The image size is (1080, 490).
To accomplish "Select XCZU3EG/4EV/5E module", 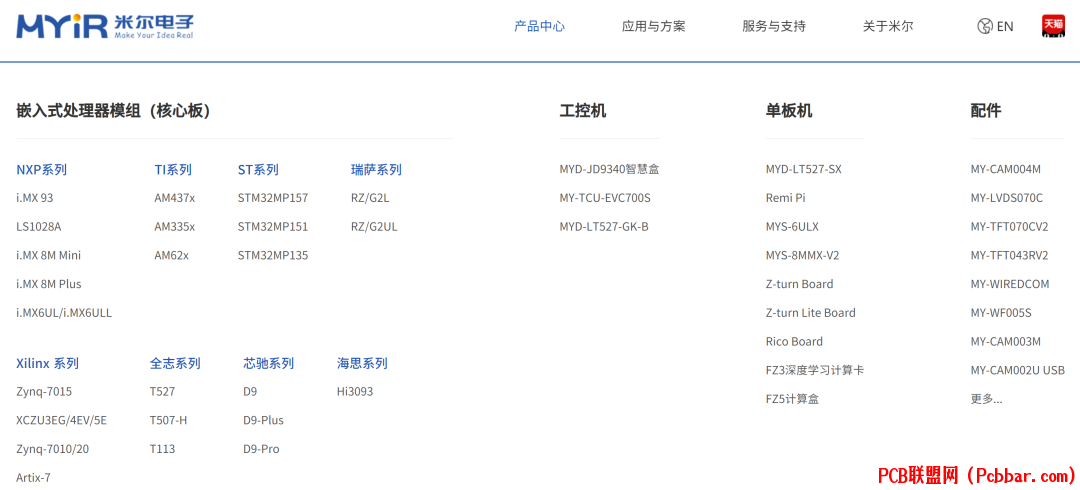I will point(62,420).
